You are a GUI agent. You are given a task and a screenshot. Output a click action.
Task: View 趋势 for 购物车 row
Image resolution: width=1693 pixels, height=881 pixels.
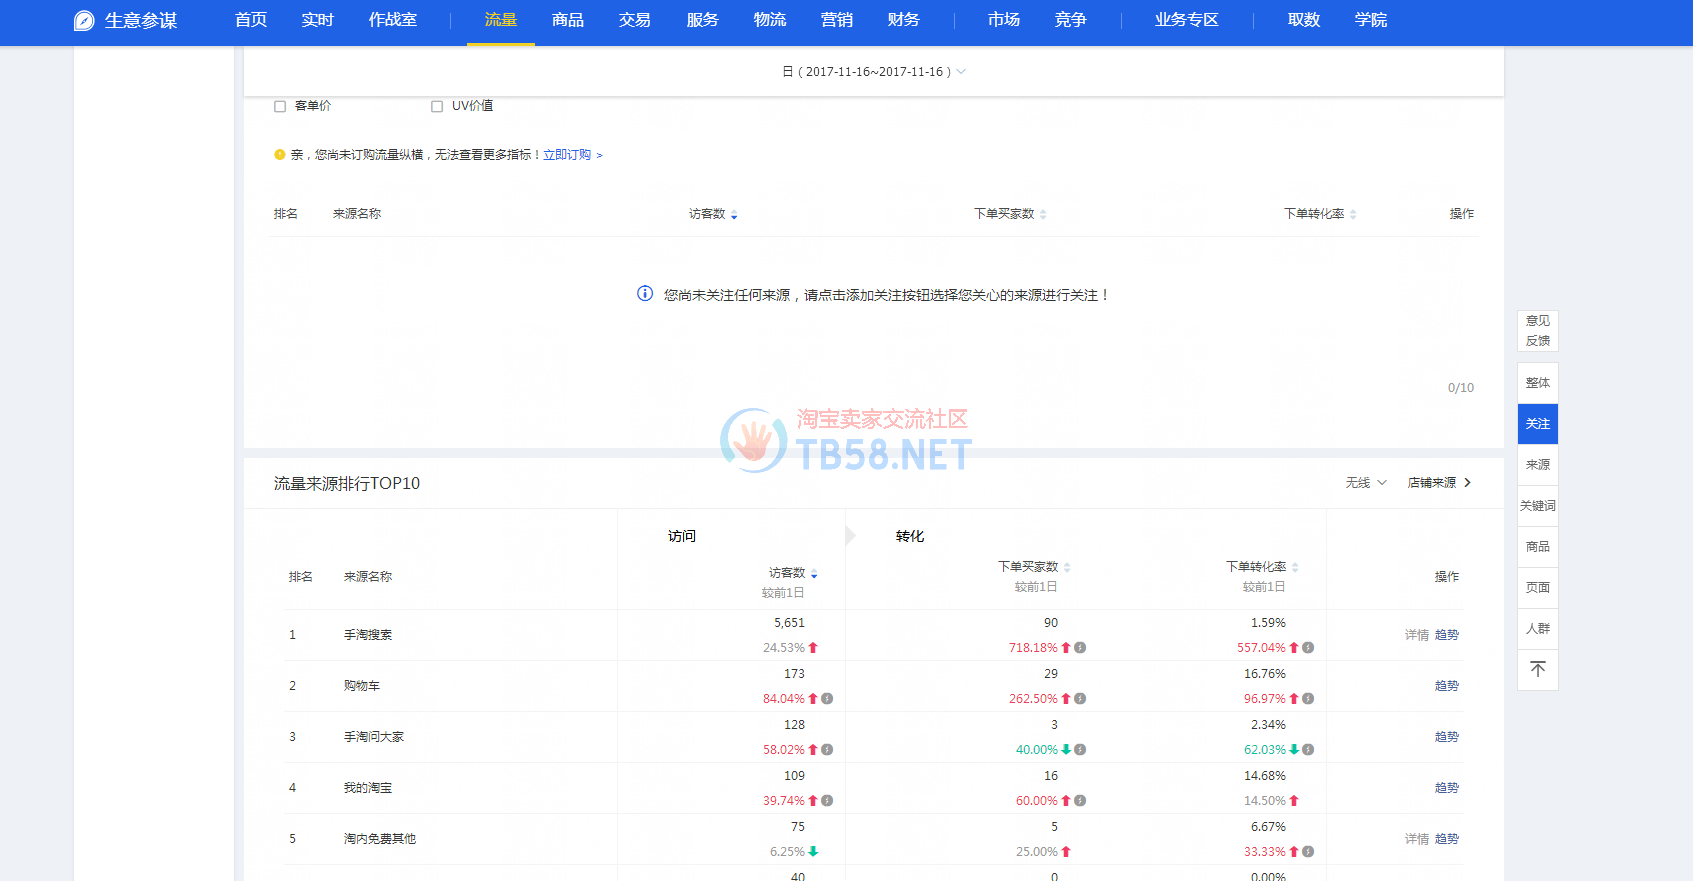click(1446, 686)
